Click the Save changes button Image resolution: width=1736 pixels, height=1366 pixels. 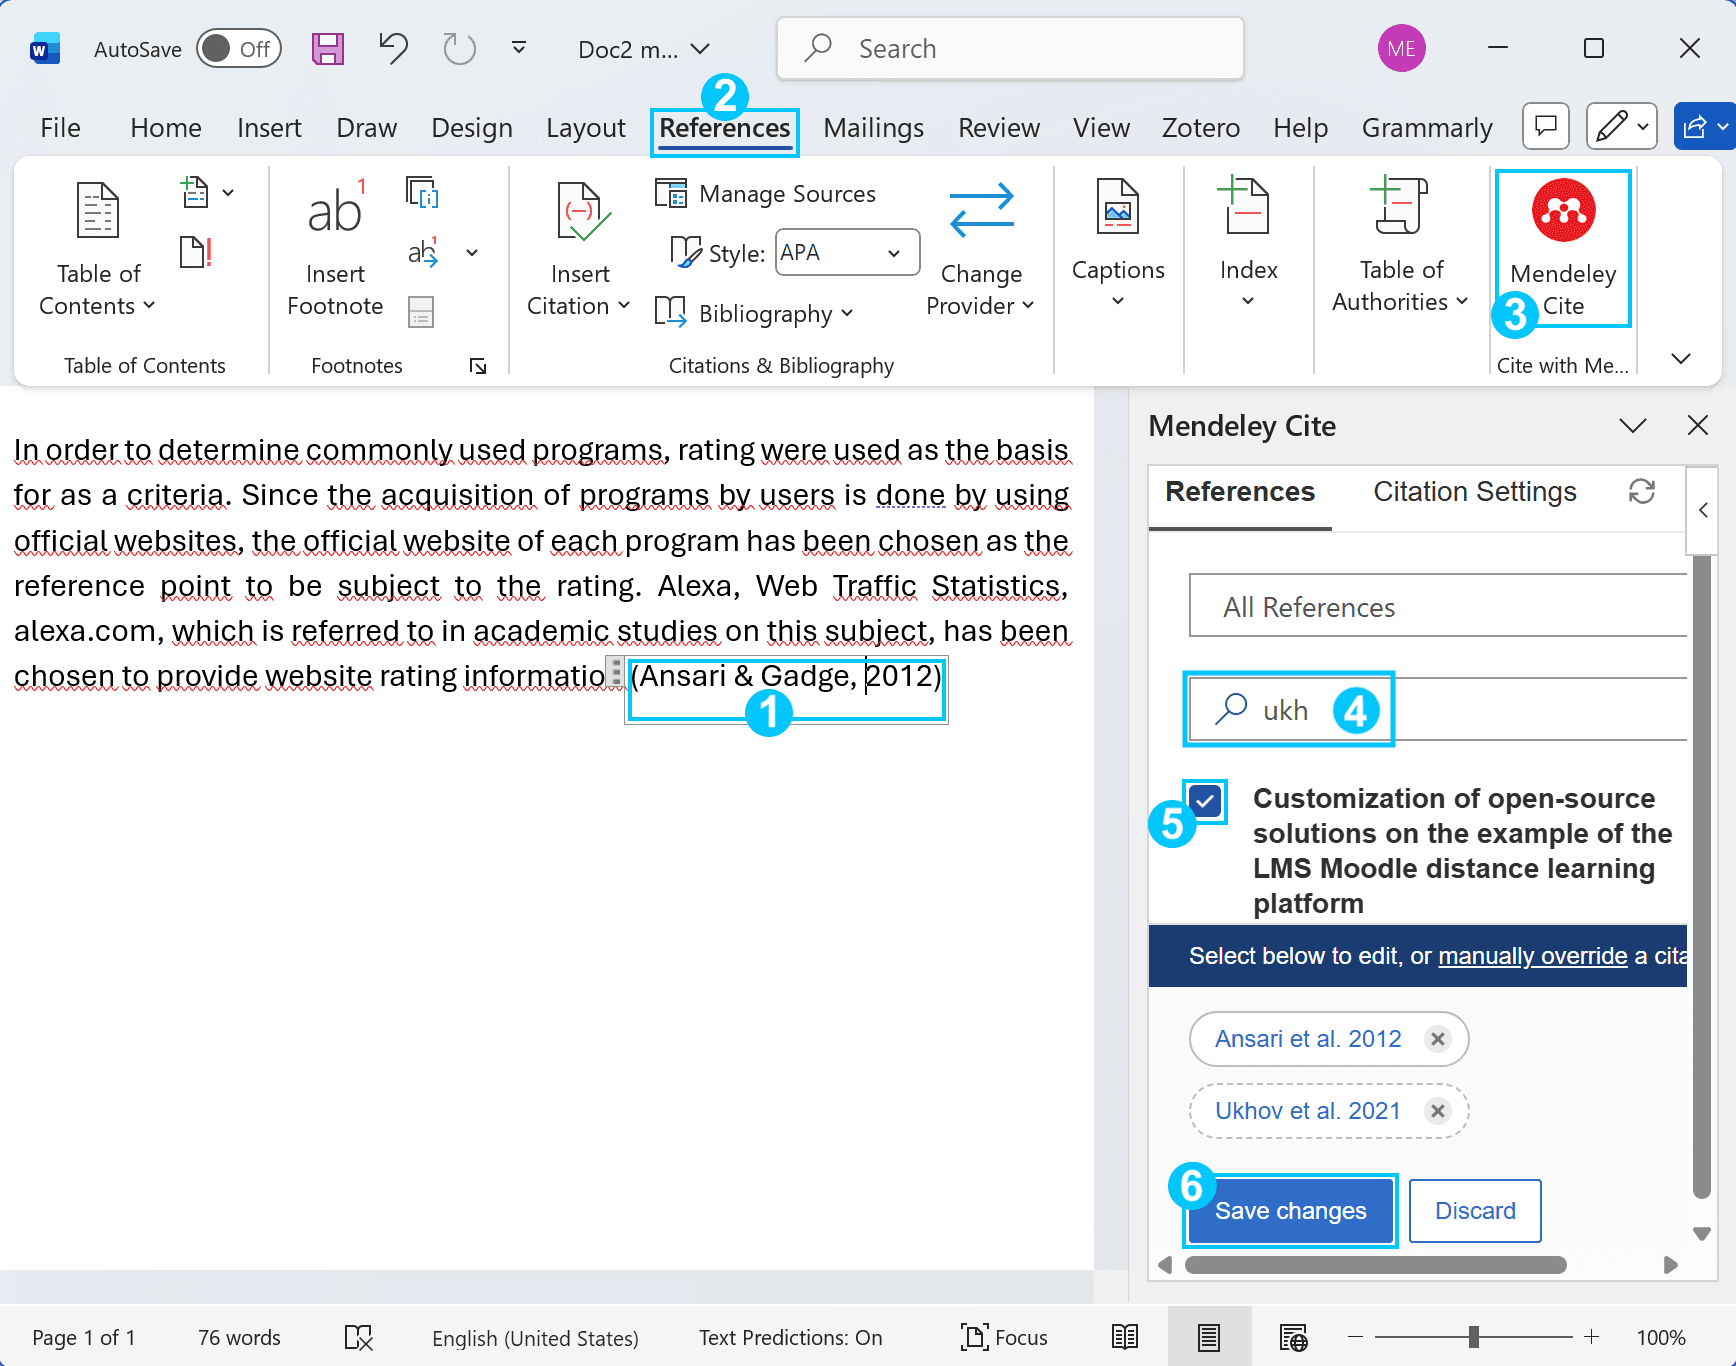pyautogui.click(x=1290, y=1211)
